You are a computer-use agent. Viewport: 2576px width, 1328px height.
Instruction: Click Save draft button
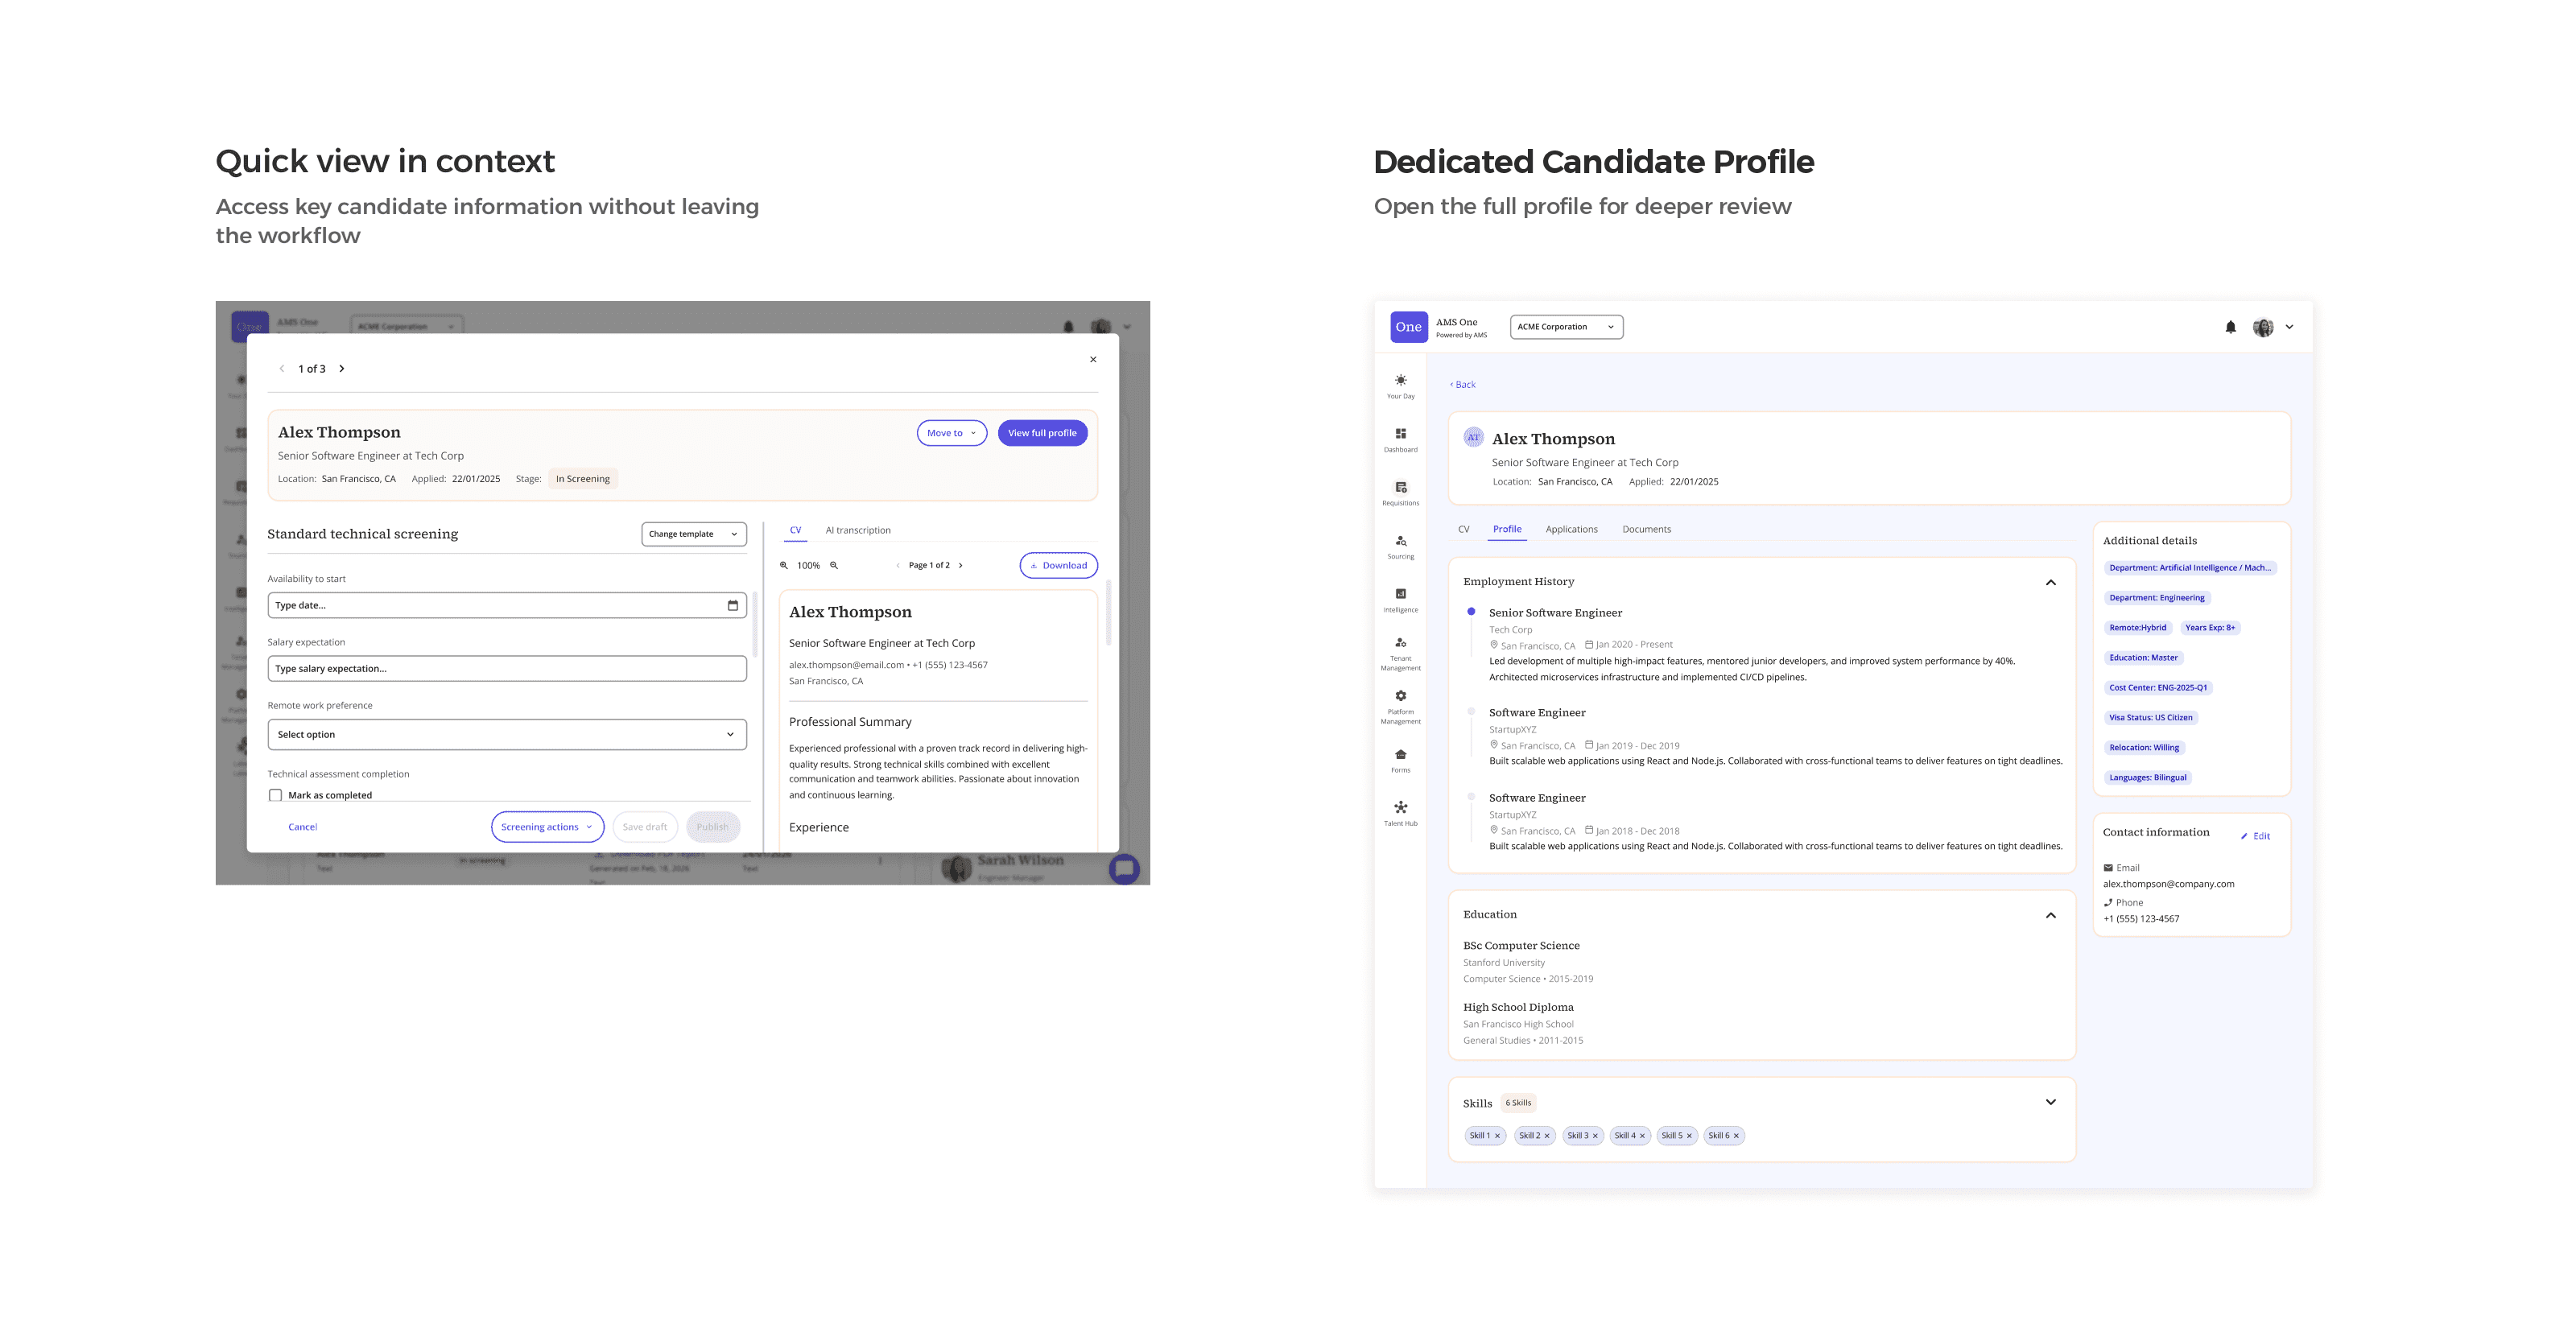point(645,827)
